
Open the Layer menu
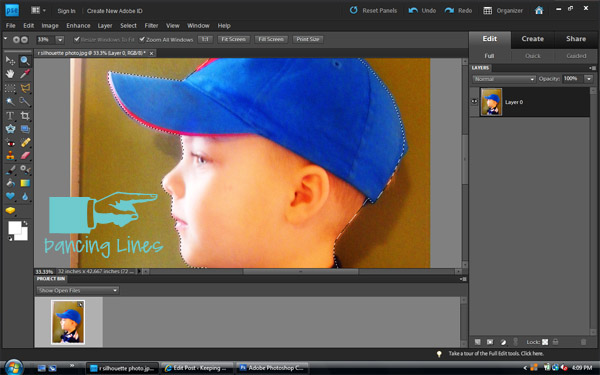[x=105, y=26]
